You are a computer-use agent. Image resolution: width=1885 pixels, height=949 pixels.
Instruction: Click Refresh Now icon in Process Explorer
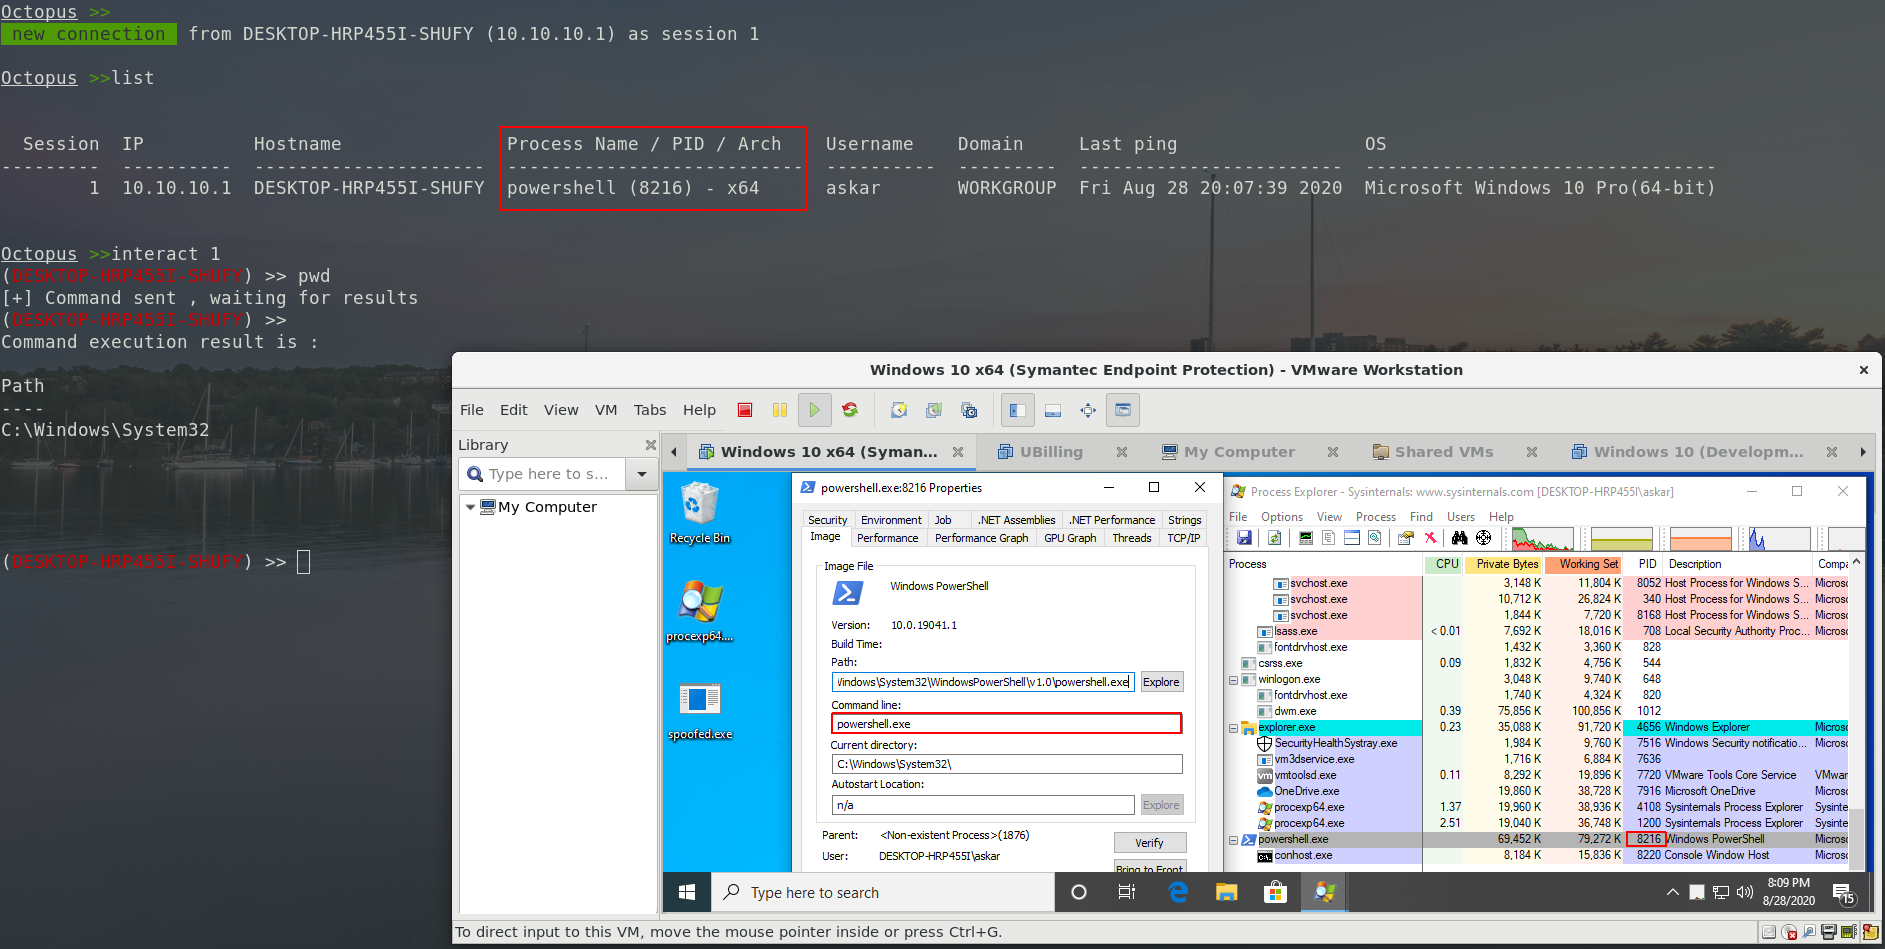click(x=1275, y=538)
